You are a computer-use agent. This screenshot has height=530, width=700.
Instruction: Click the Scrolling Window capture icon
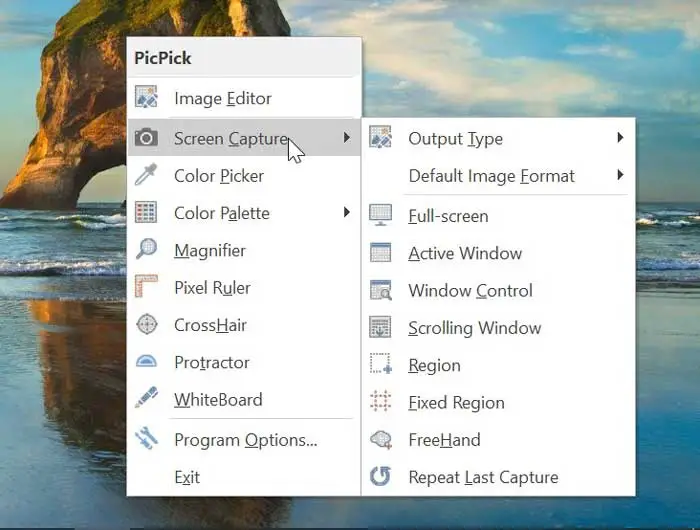point(380,328)
